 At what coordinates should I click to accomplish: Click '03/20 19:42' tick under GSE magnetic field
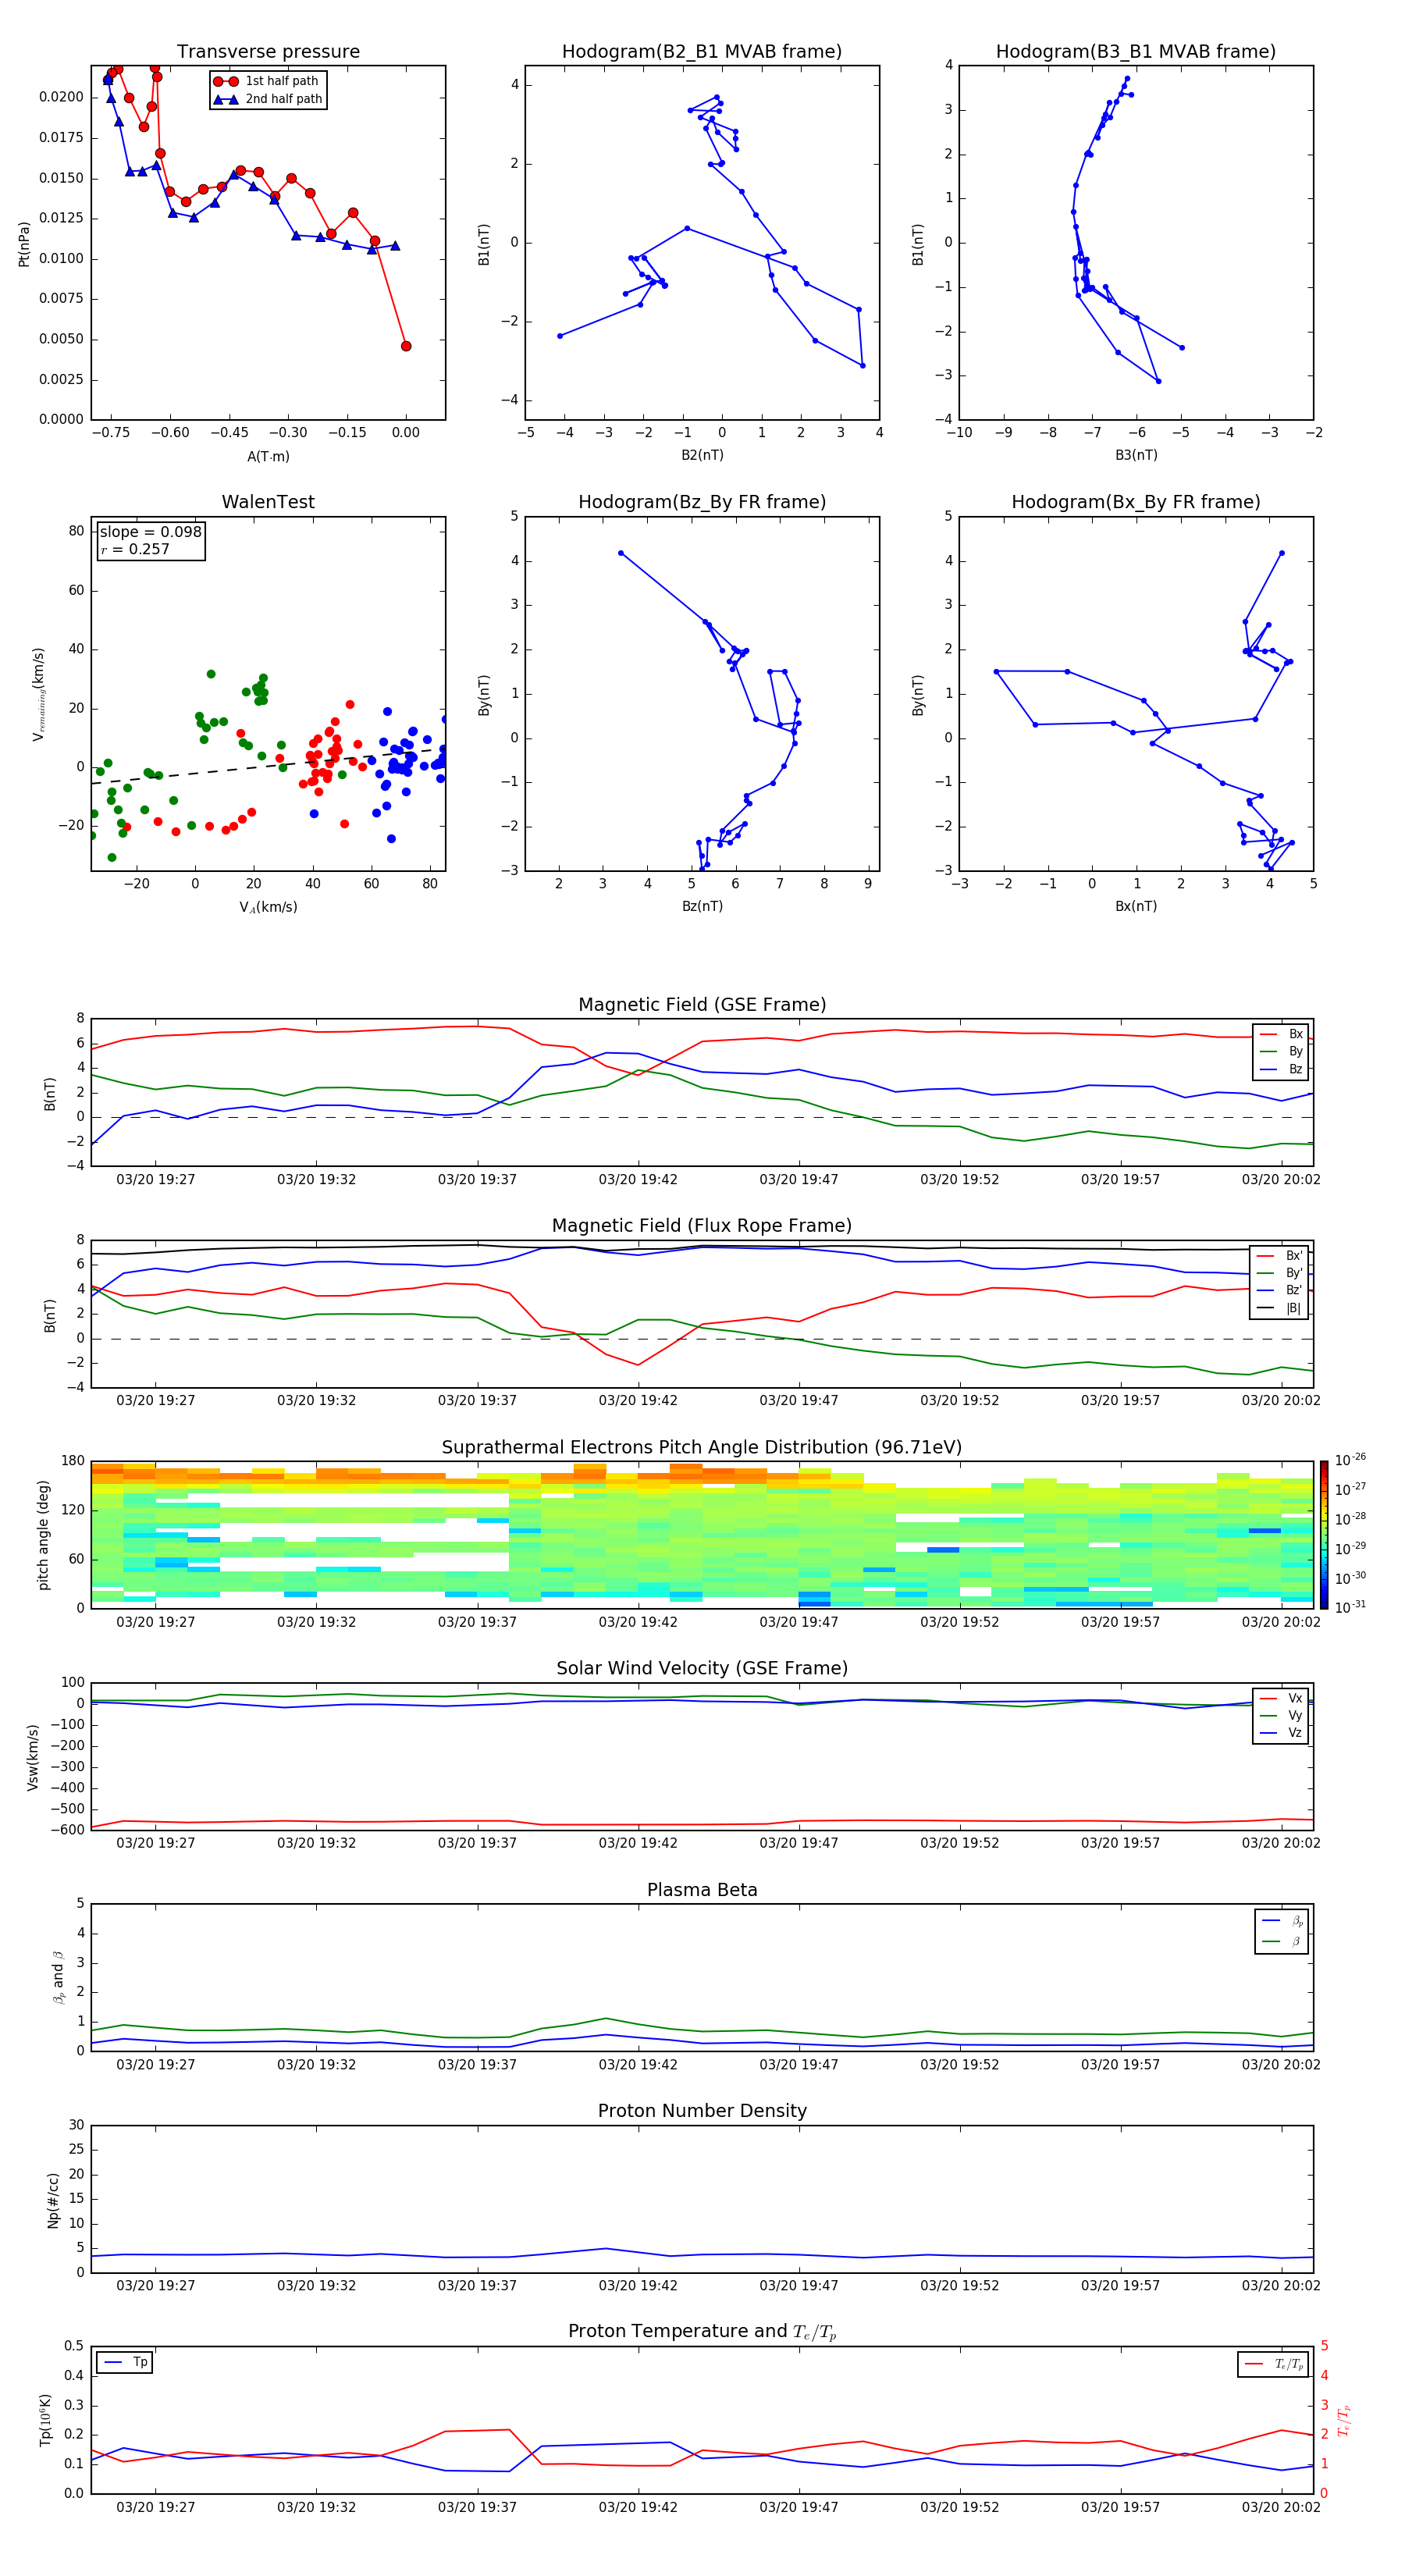coord(638,1180)
